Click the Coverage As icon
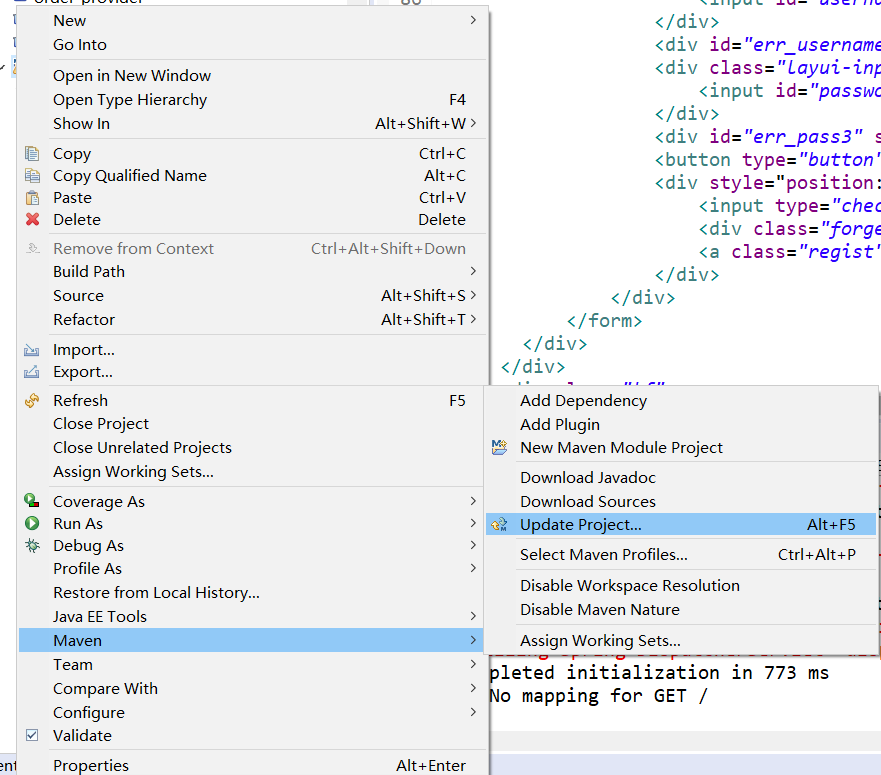The width and height of the screenshot is (881, 775). [33, 501]
